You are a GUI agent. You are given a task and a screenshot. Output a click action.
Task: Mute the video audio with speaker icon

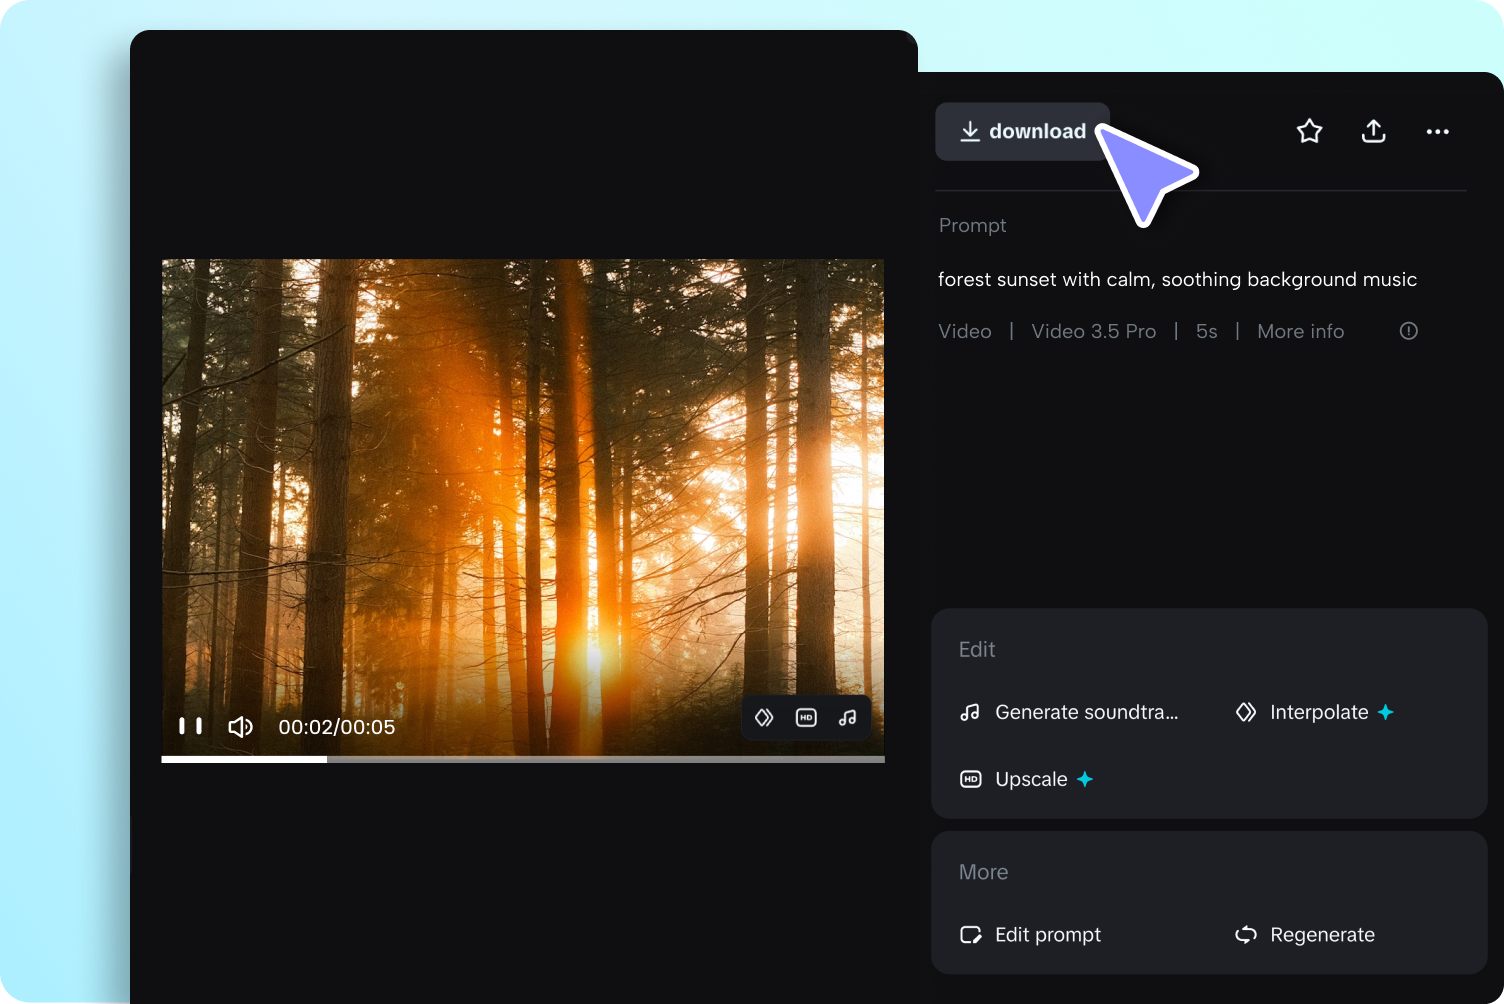point(240,726)
